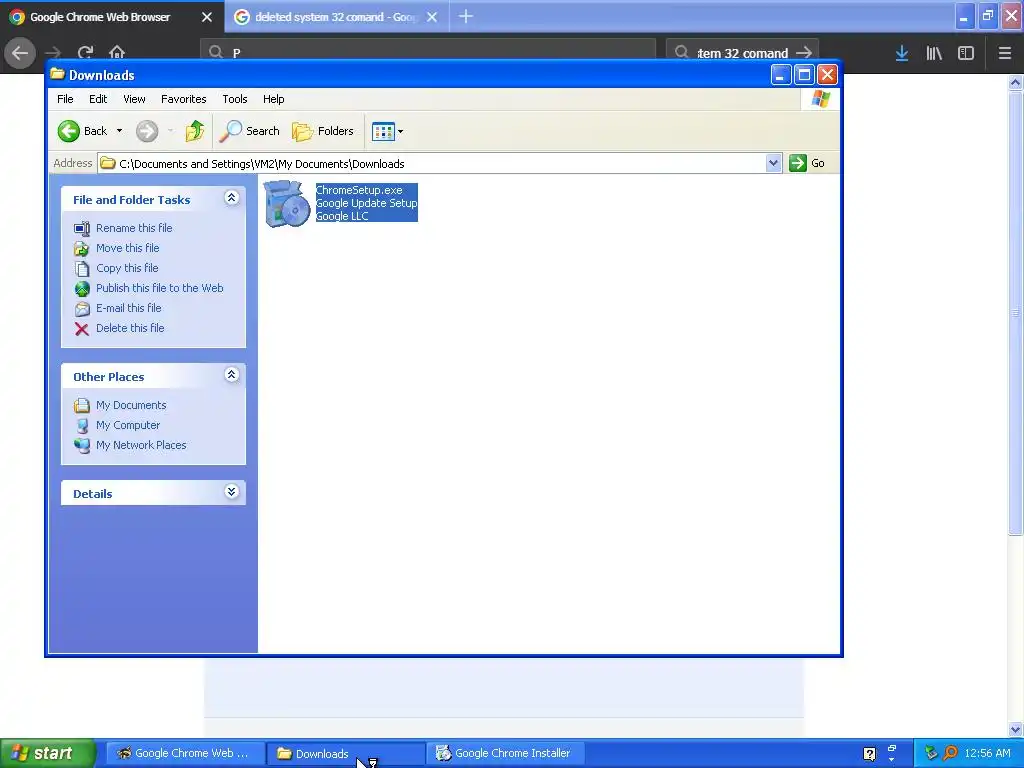Open the Edit menu
The height and width of the screenshot is (768, 1024).
[98, 99]
